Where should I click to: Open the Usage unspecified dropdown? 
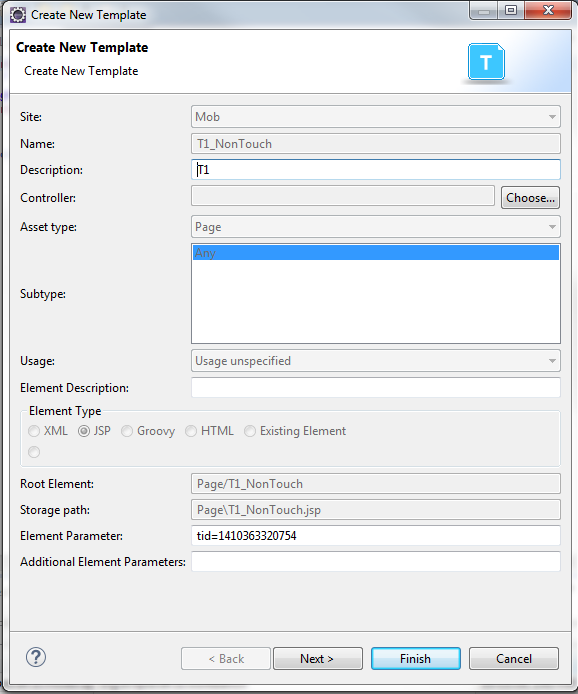pos(376,361)
